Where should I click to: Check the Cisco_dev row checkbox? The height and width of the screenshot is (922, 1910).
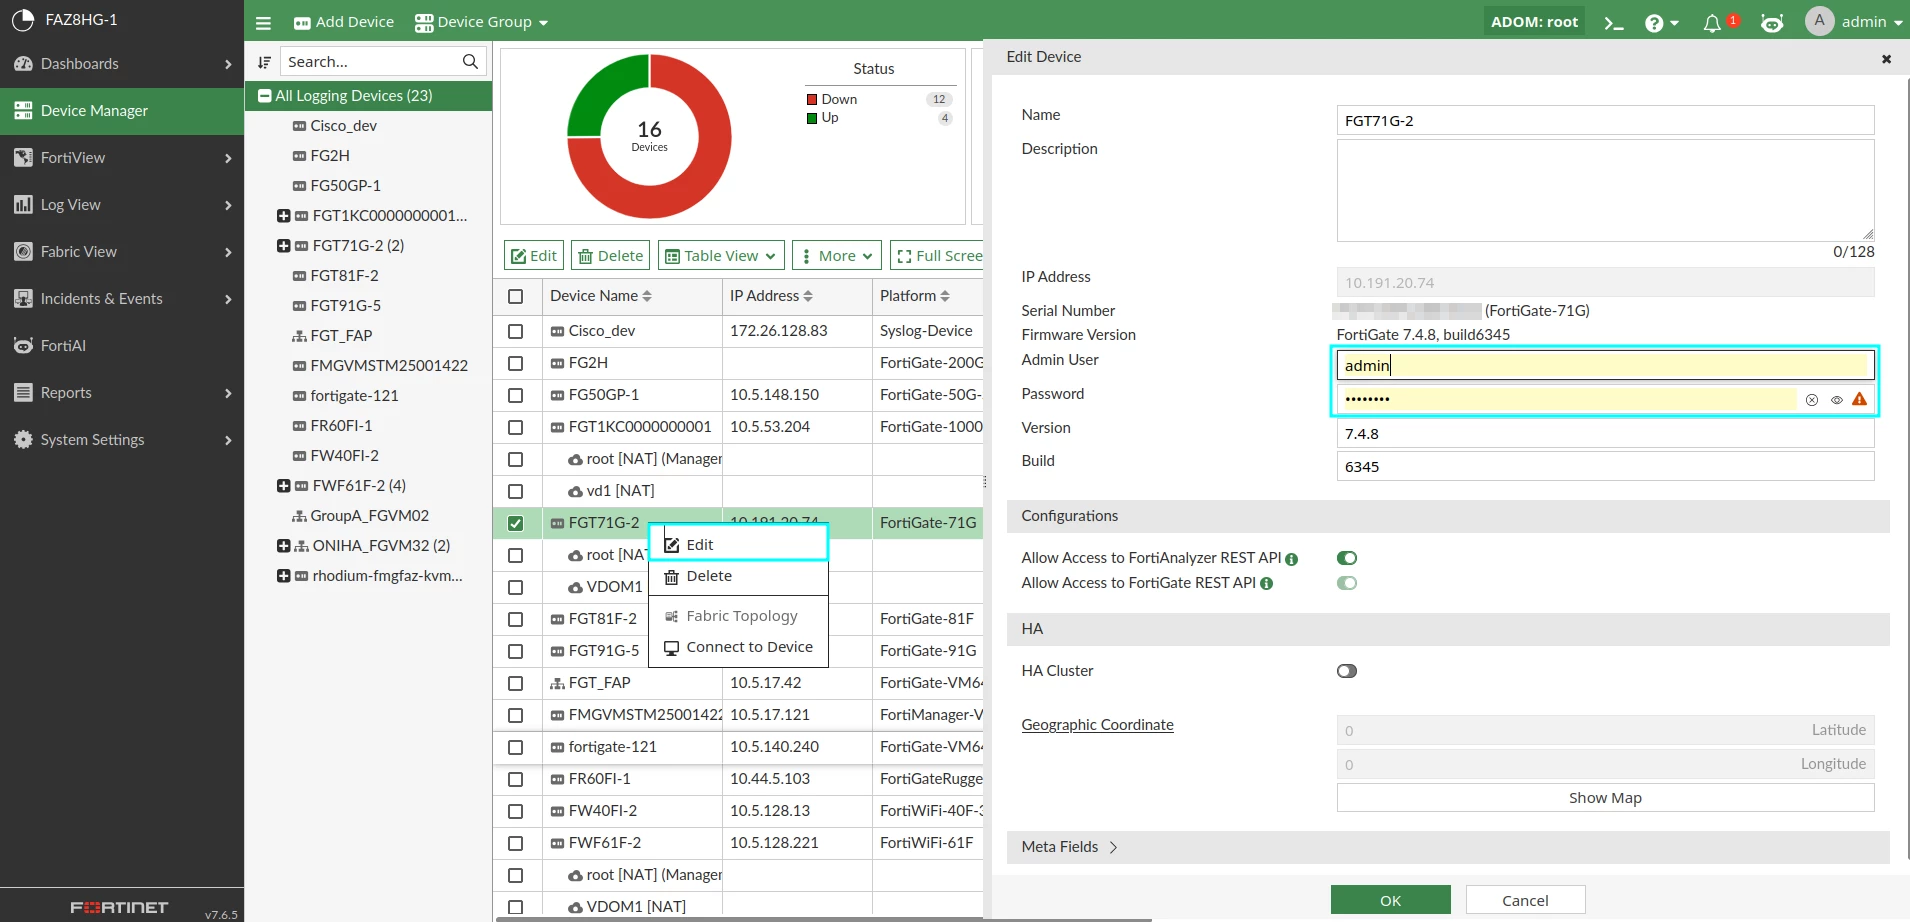[516, 331]
